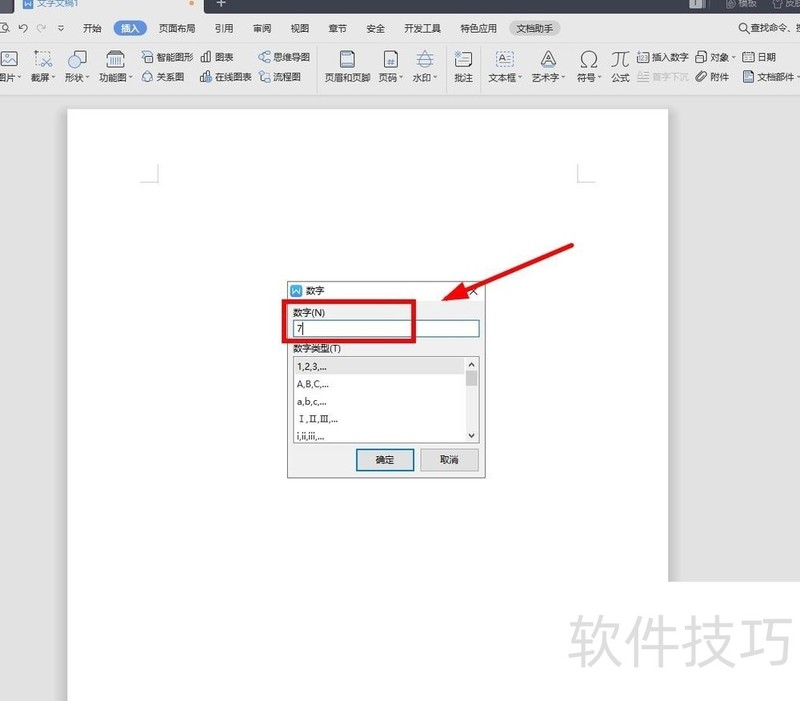Select the 插入 ribbon tab
Image resolution: width=800 pixels, height=701 pixels.
pyautogui.click(x=130, y=29)
